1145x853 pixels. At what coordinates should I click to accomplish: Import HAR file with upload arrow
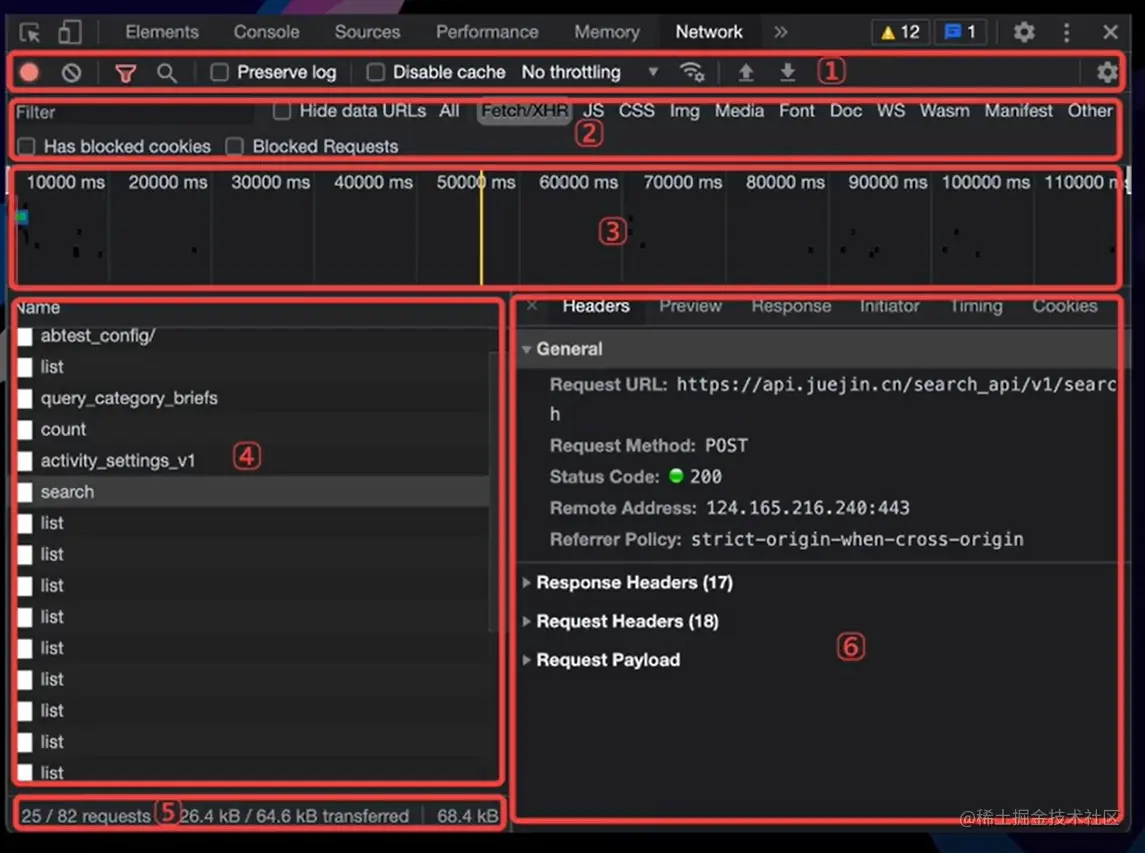click(746, 72)
